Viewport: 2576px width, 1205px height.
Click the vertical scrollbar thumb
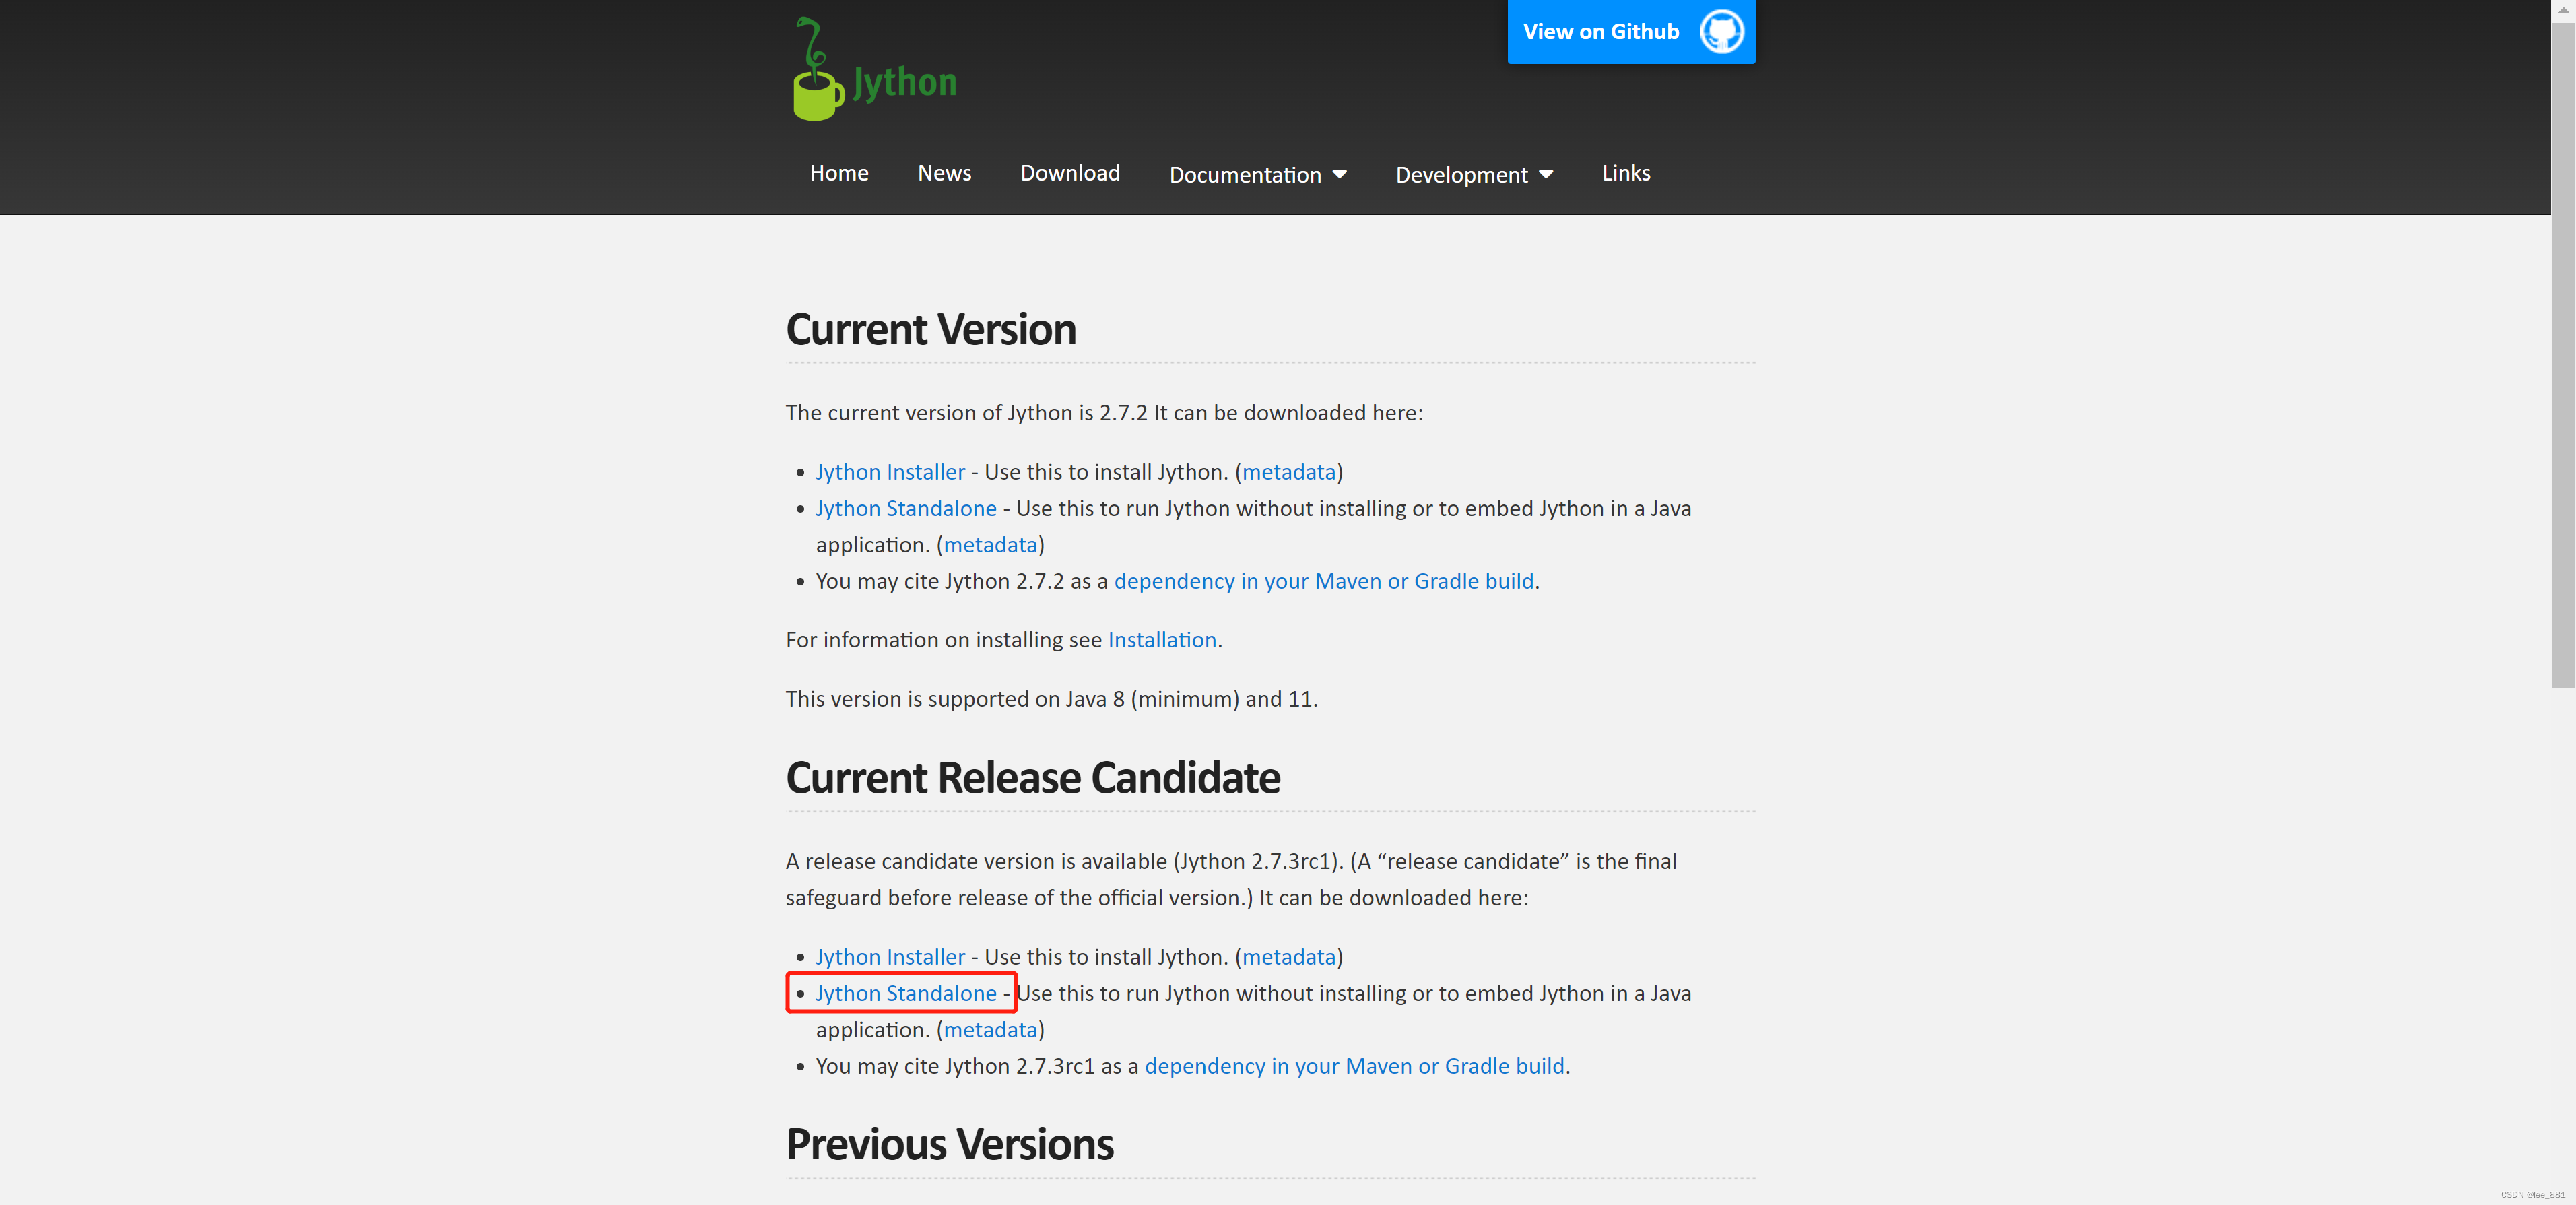[2563, 355]
